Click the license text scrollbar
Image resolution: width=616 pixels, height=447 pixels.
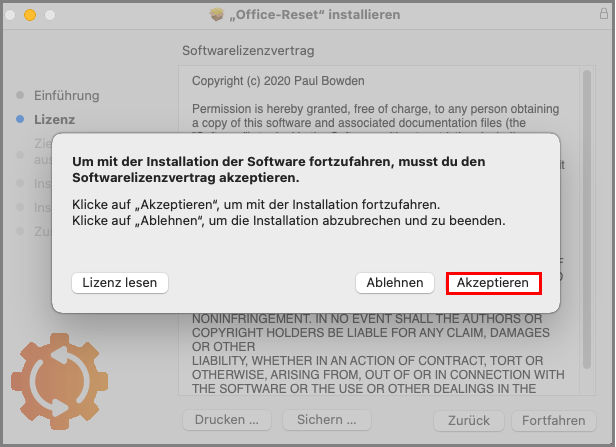coord(587,219)
